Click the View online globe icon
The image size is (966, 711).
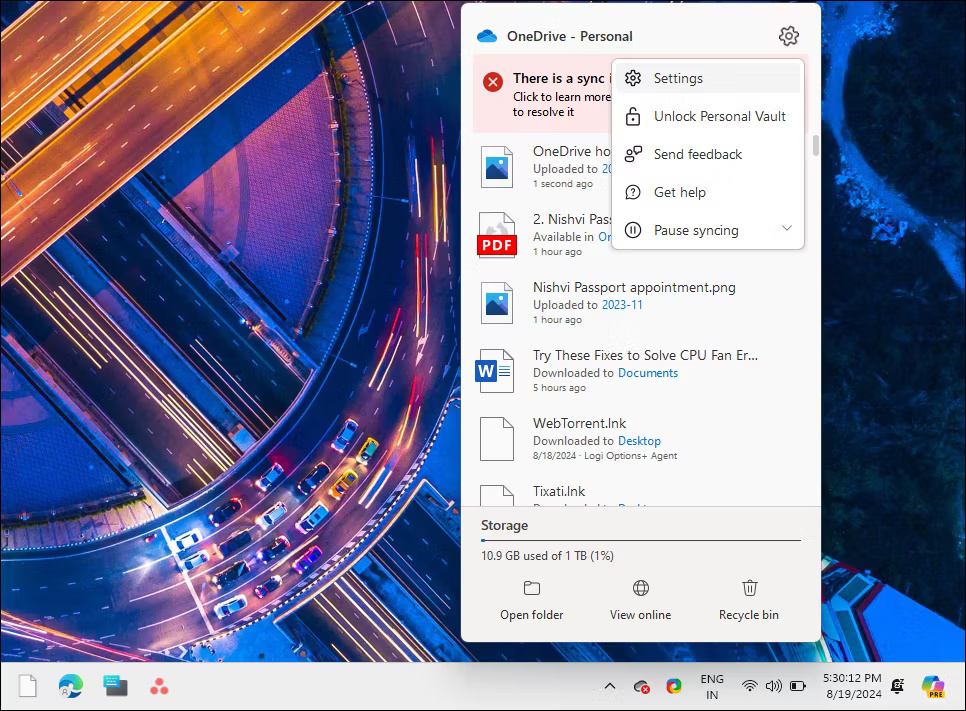[640, 589]
